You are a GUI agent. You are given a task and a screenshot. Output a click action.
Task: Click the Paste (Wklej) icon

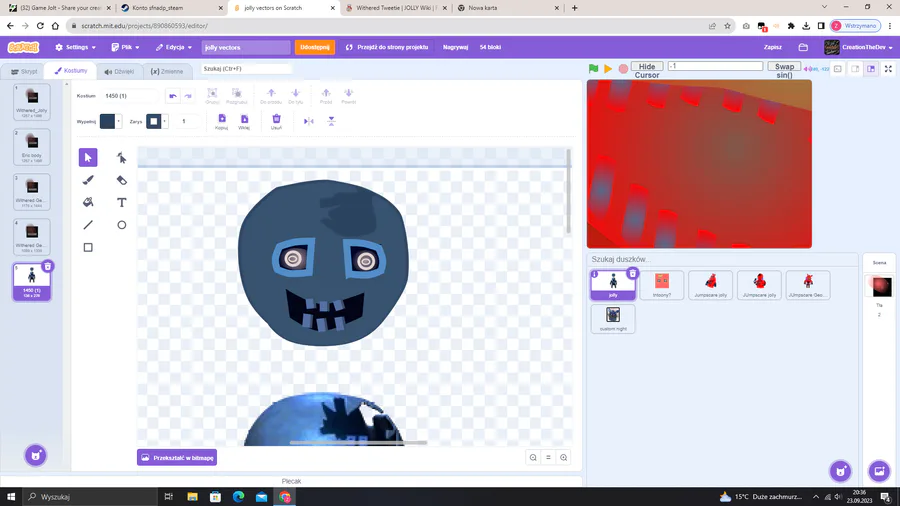tap(244, 121)
